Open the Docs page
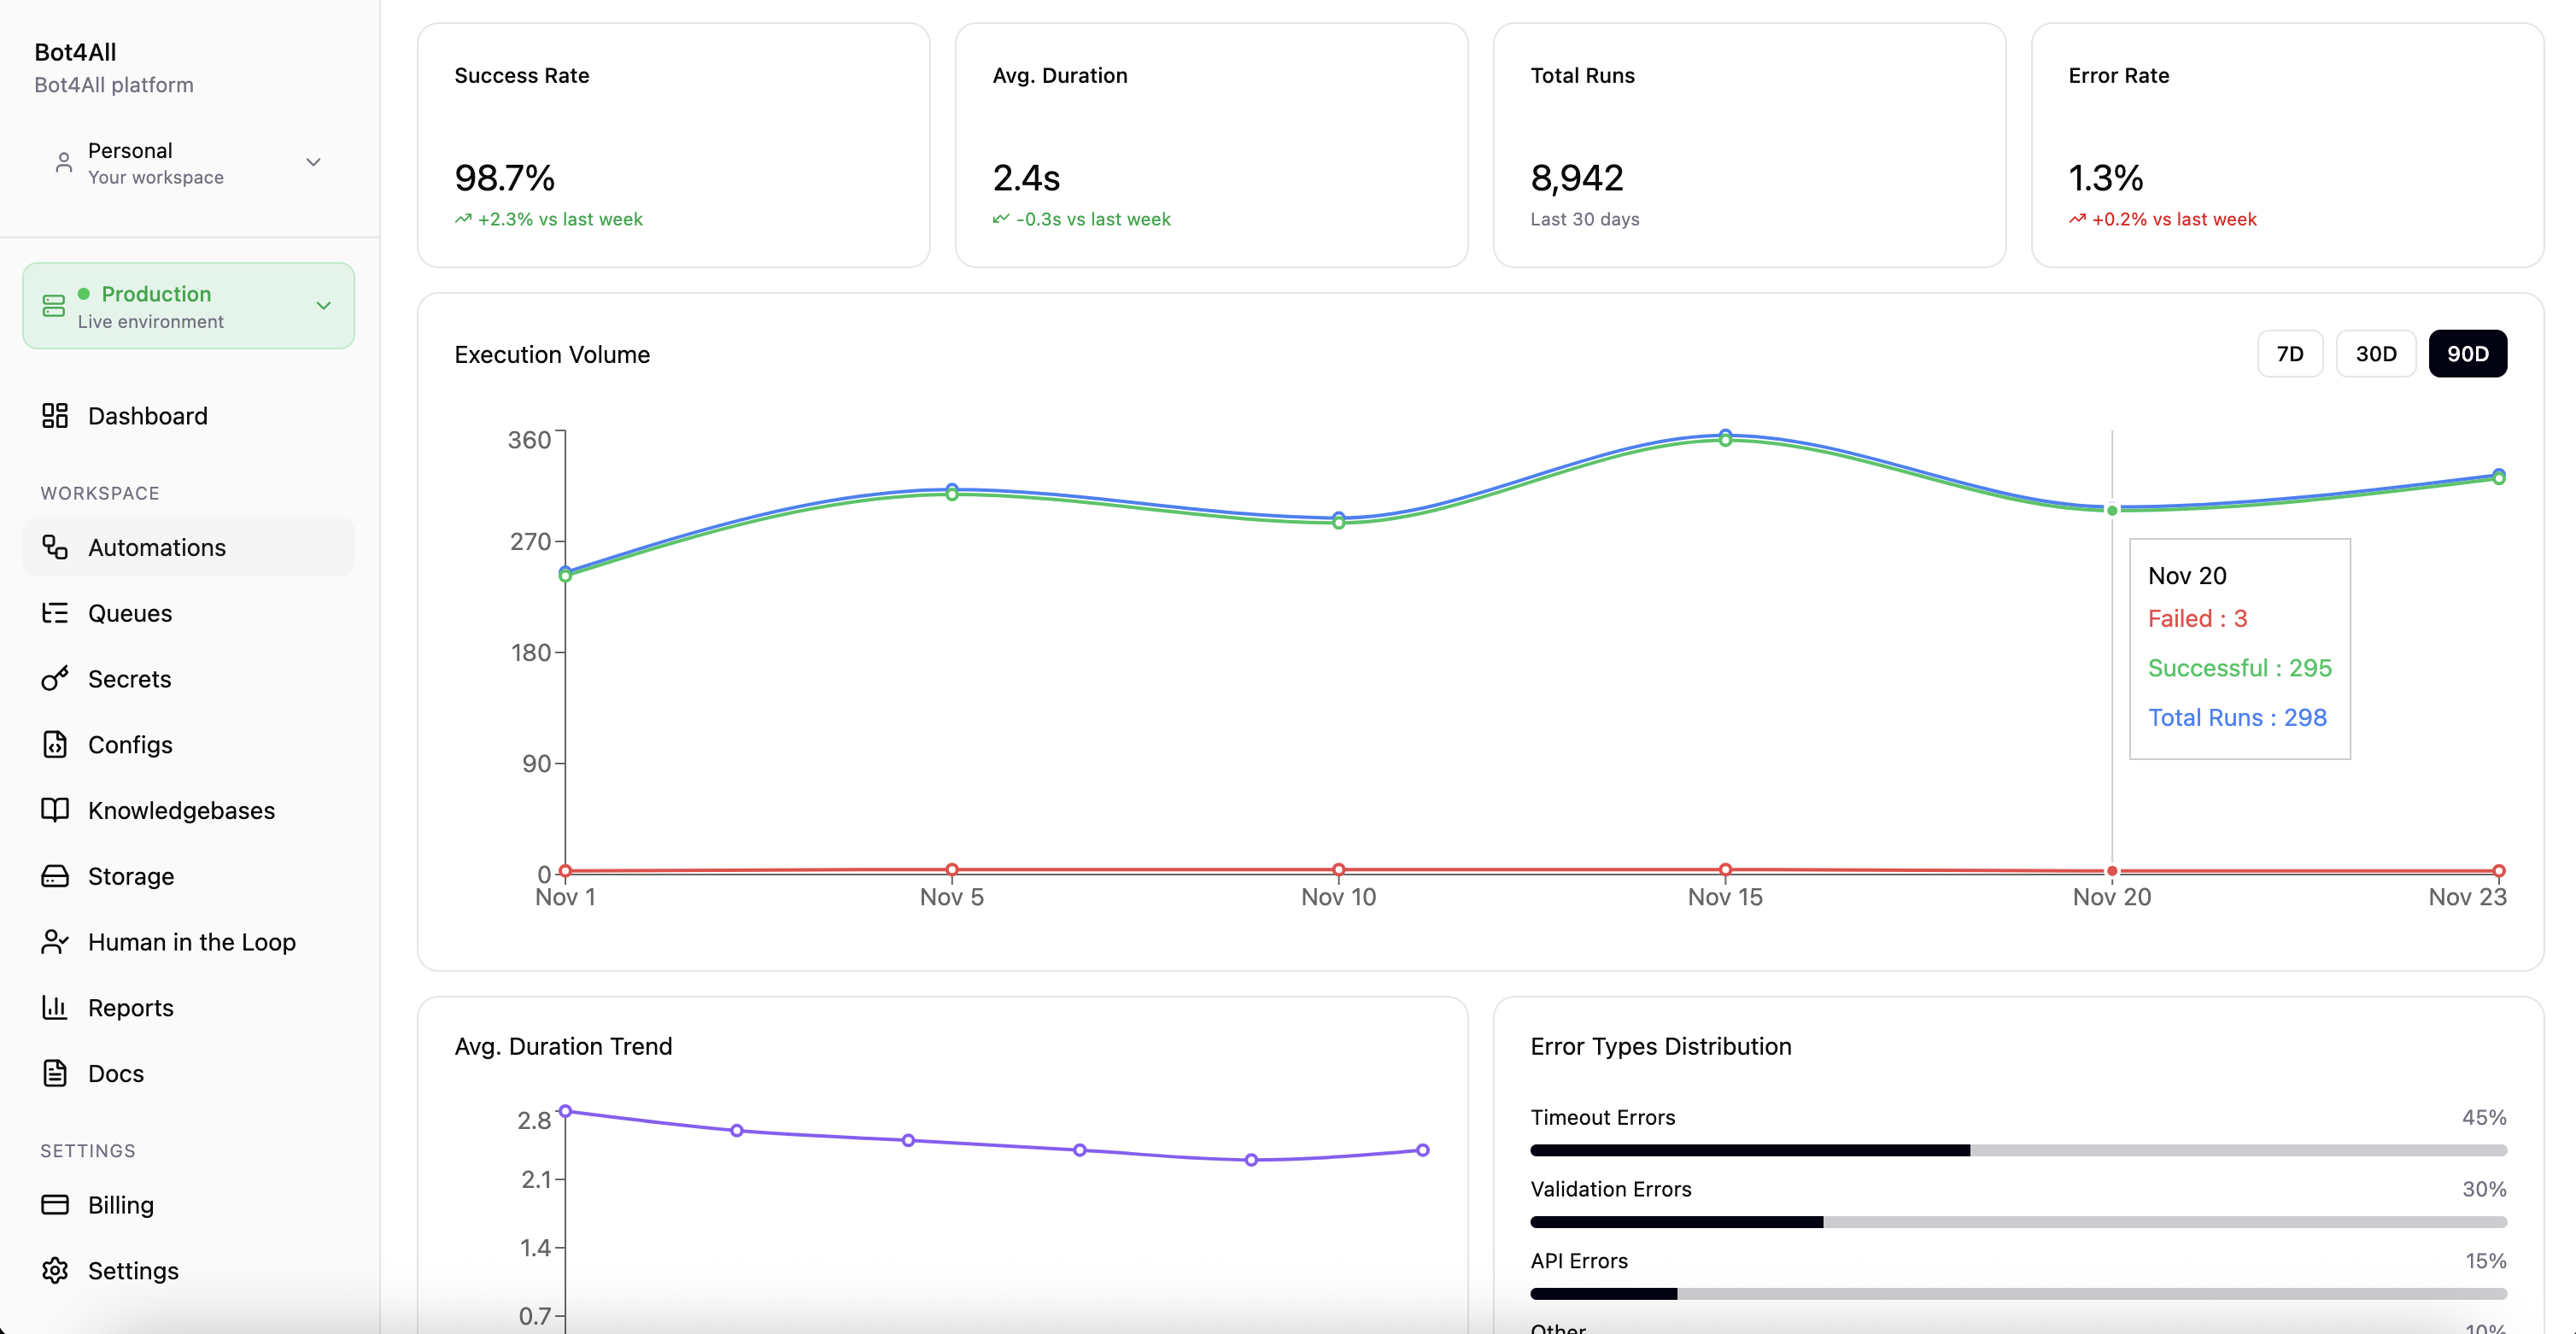2576x1334 pixels. pos(115,1072)
